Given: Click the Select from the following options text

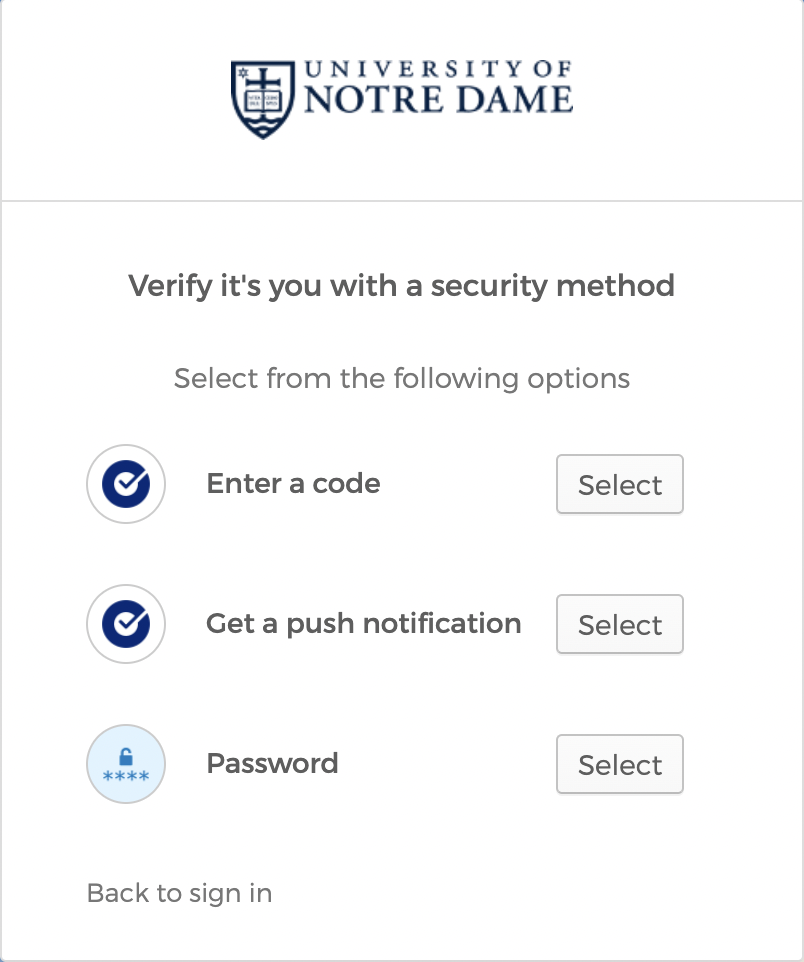Looking at the screenshot, I should pos(401,379).
